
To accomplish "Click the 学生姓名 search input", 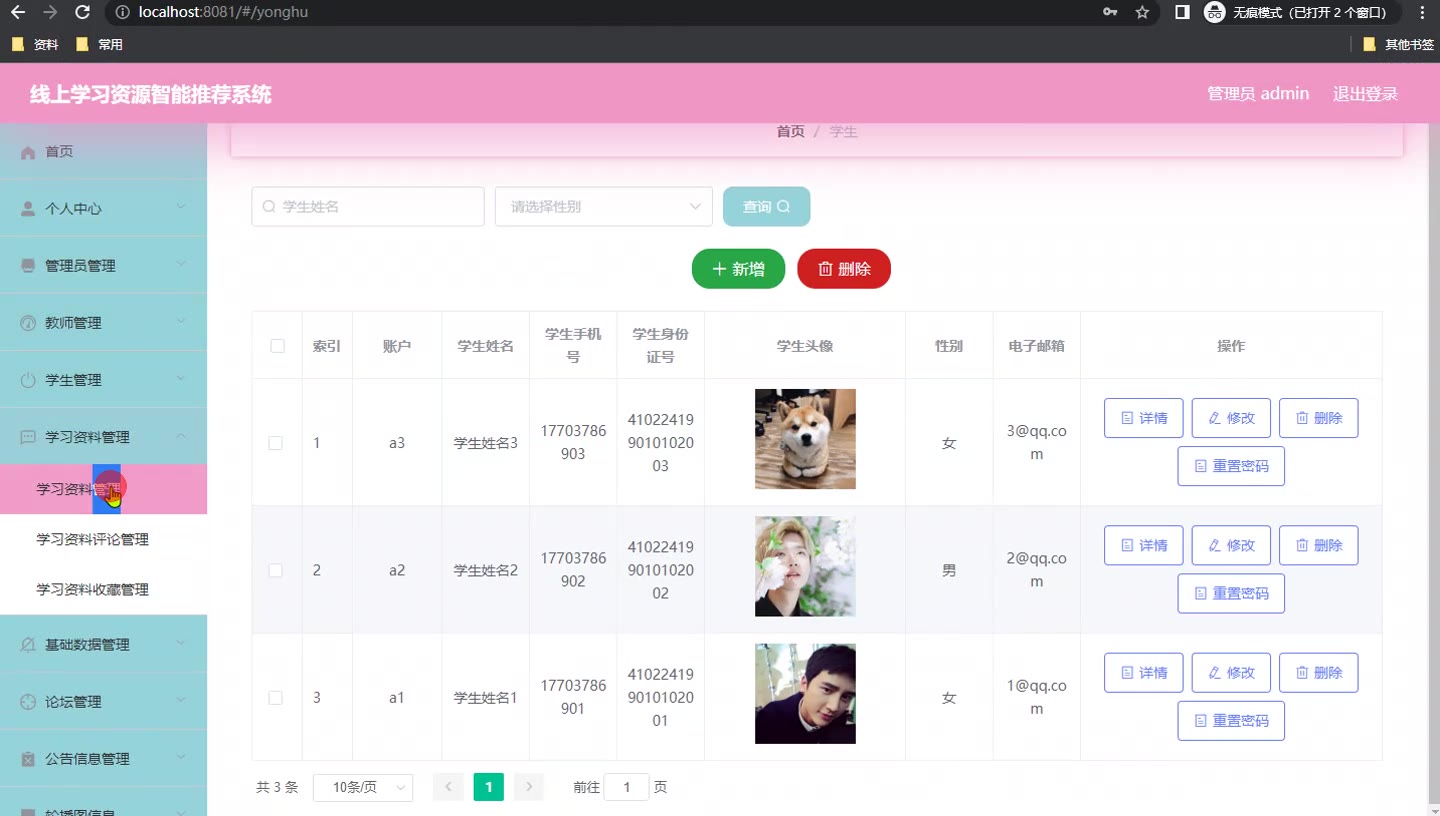I will point(368,207).
